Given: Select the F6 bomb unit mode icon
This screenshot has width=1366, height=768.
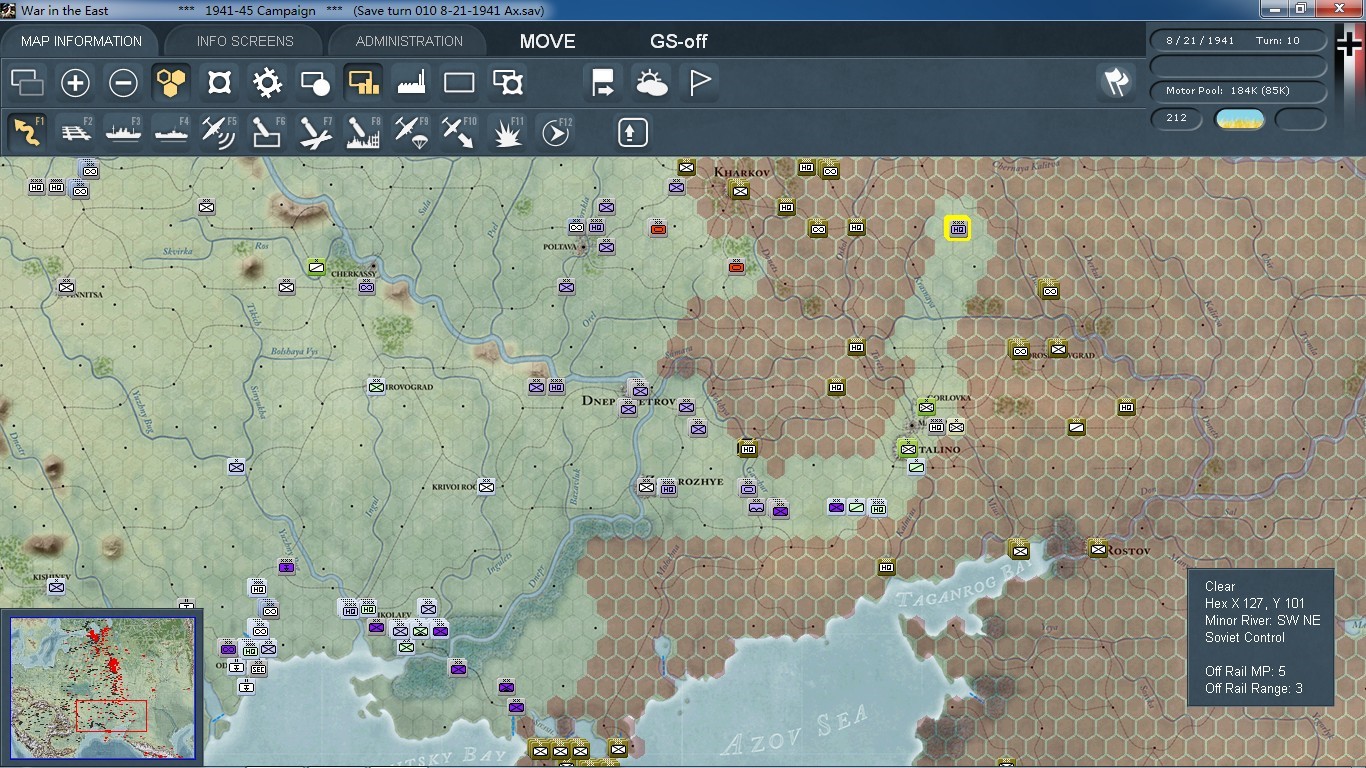Looking at the screenshot, I should 267,132.
